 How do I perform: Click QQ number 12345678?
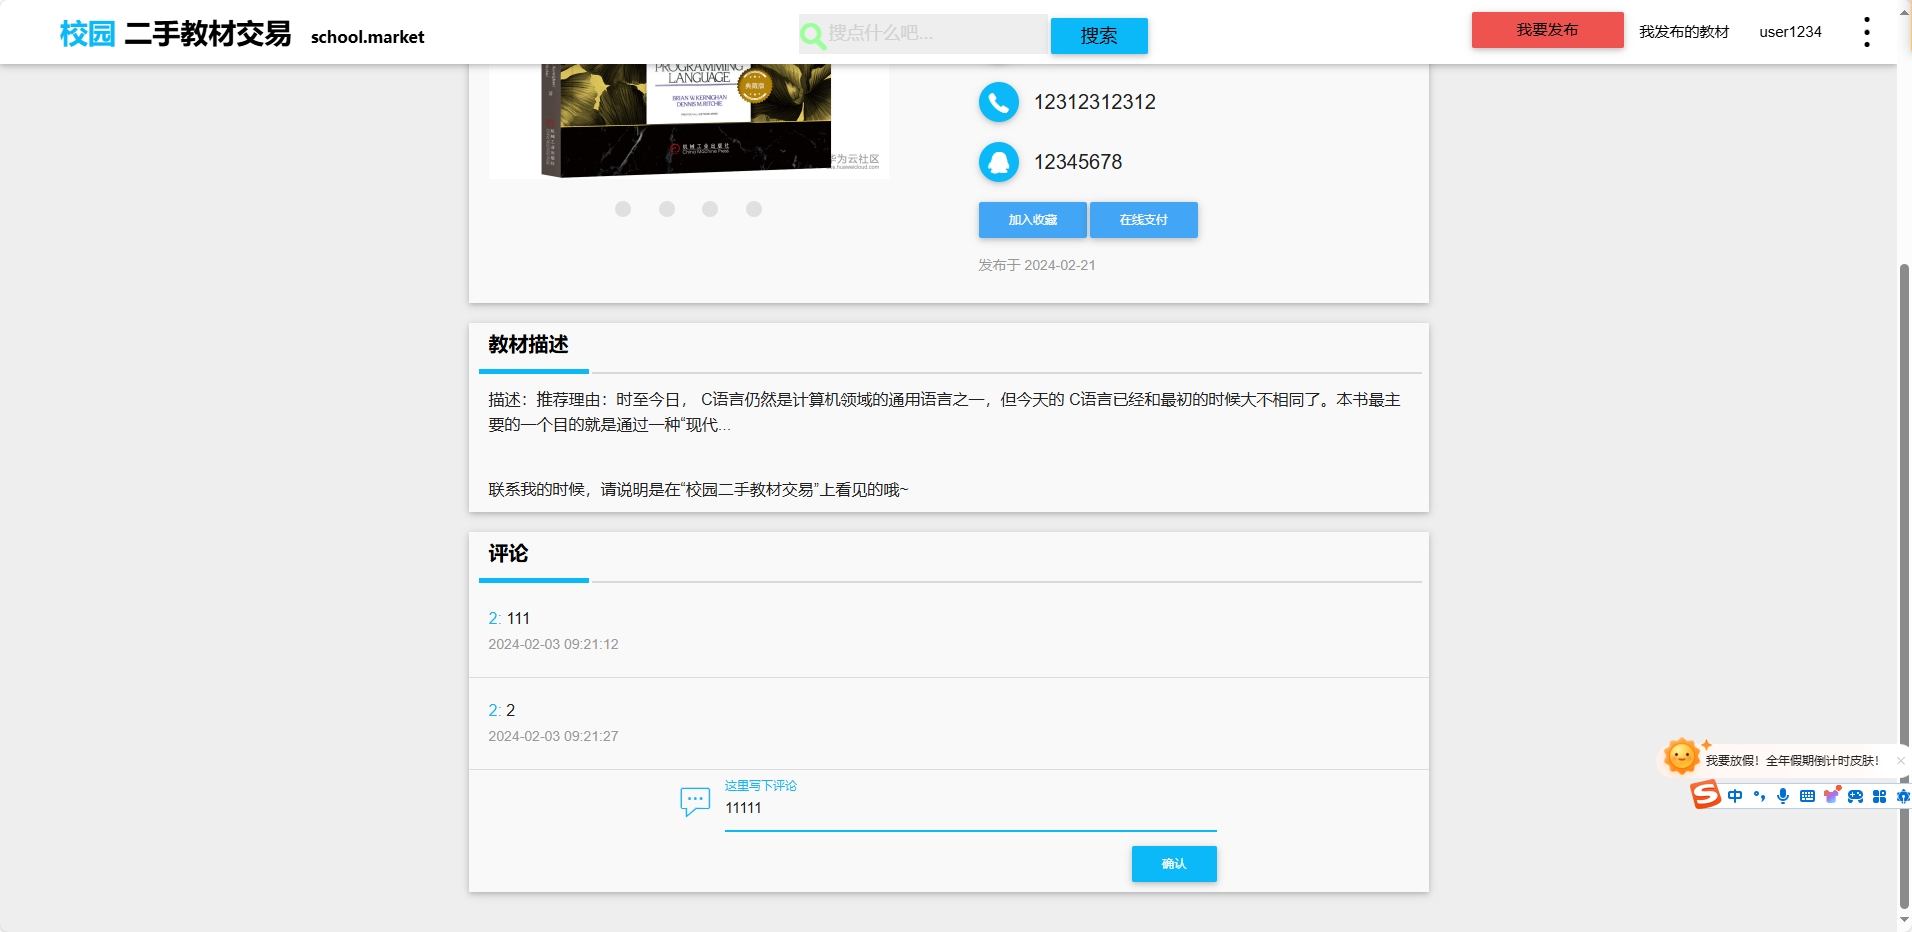point(1078,162)
